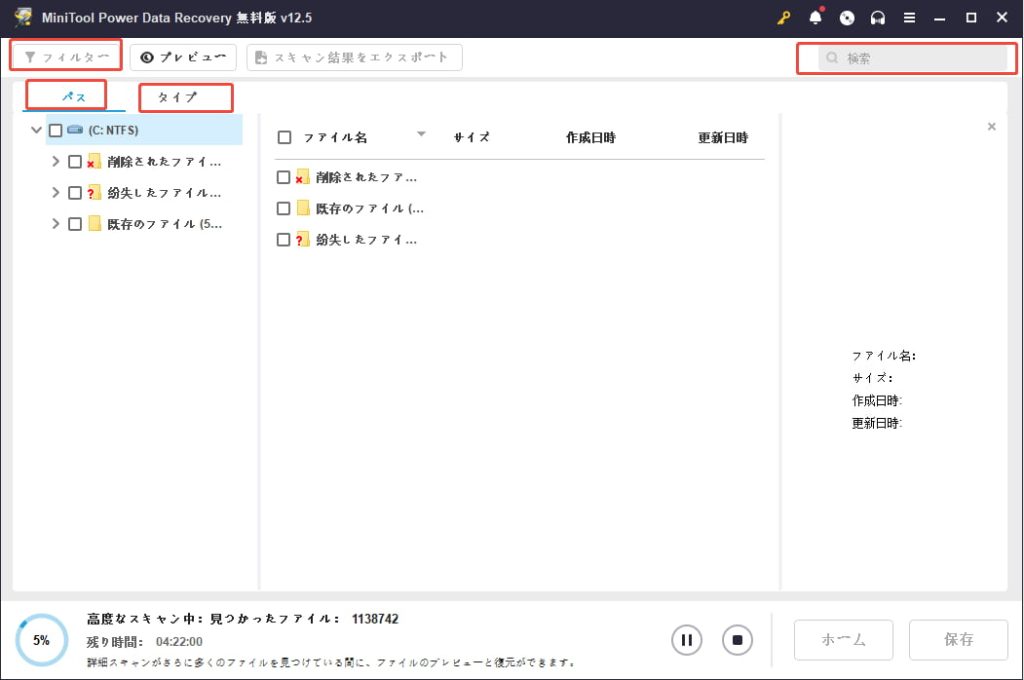Check the (C: NTFS) drive checkbox
Screen dimensions: 1024x680
[x=56, y=131]
